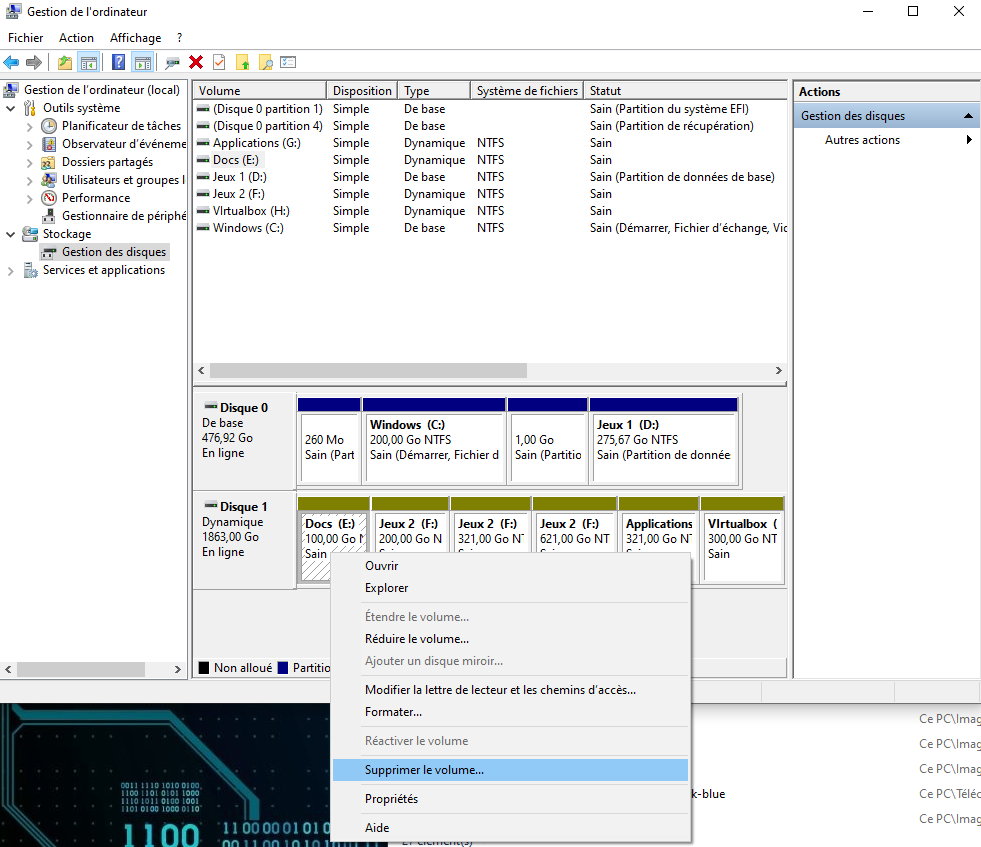The width and height of the screenshot is (981, 847).
Task: Choose Supprimer le volume from context menu
Action: click(424, 770)
